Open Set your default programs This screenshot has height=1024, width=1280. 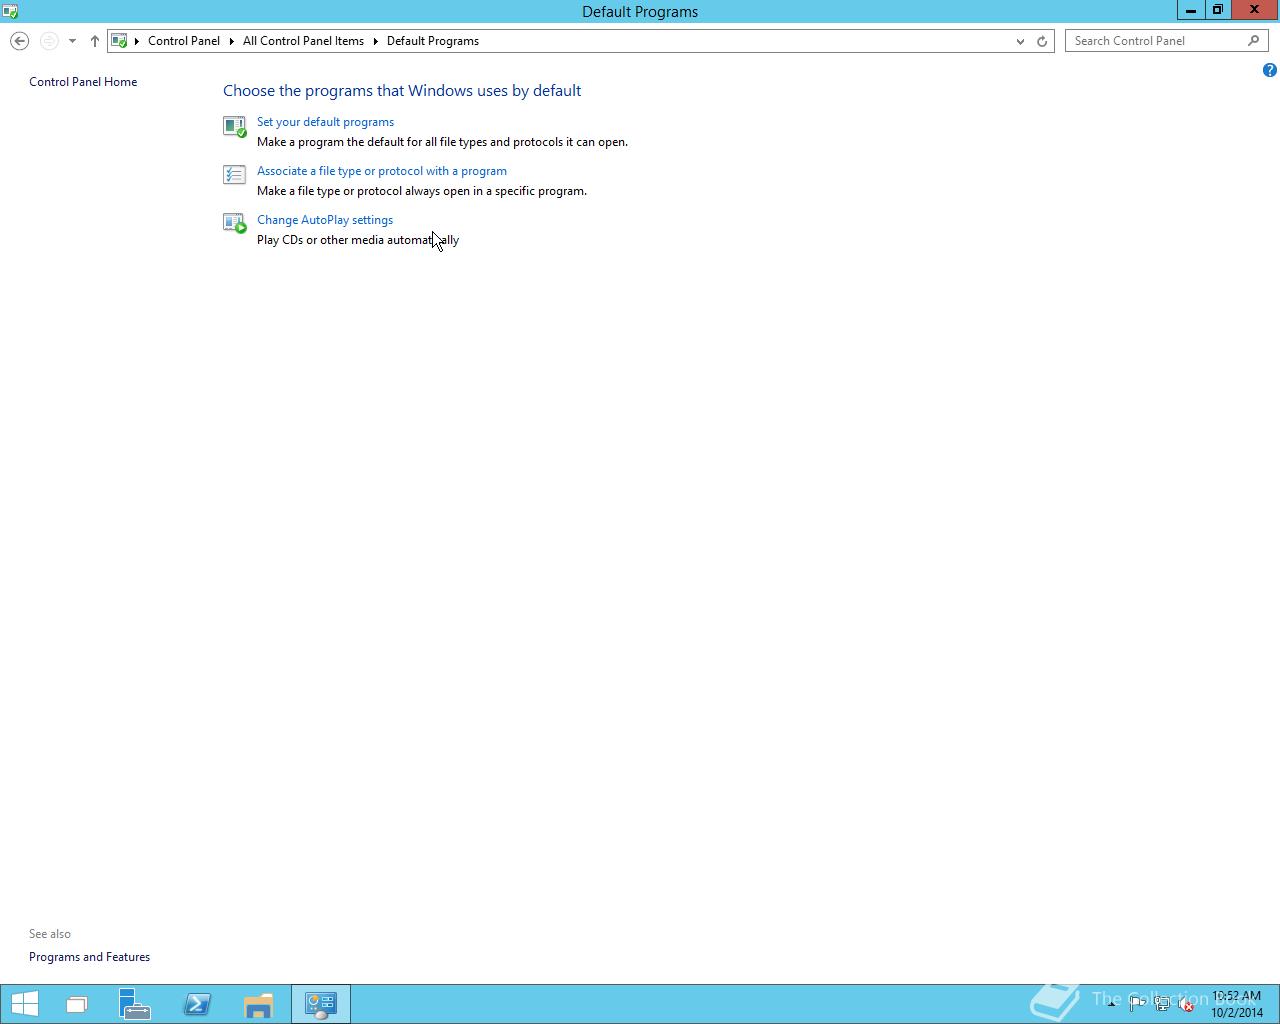pos(325,122)
